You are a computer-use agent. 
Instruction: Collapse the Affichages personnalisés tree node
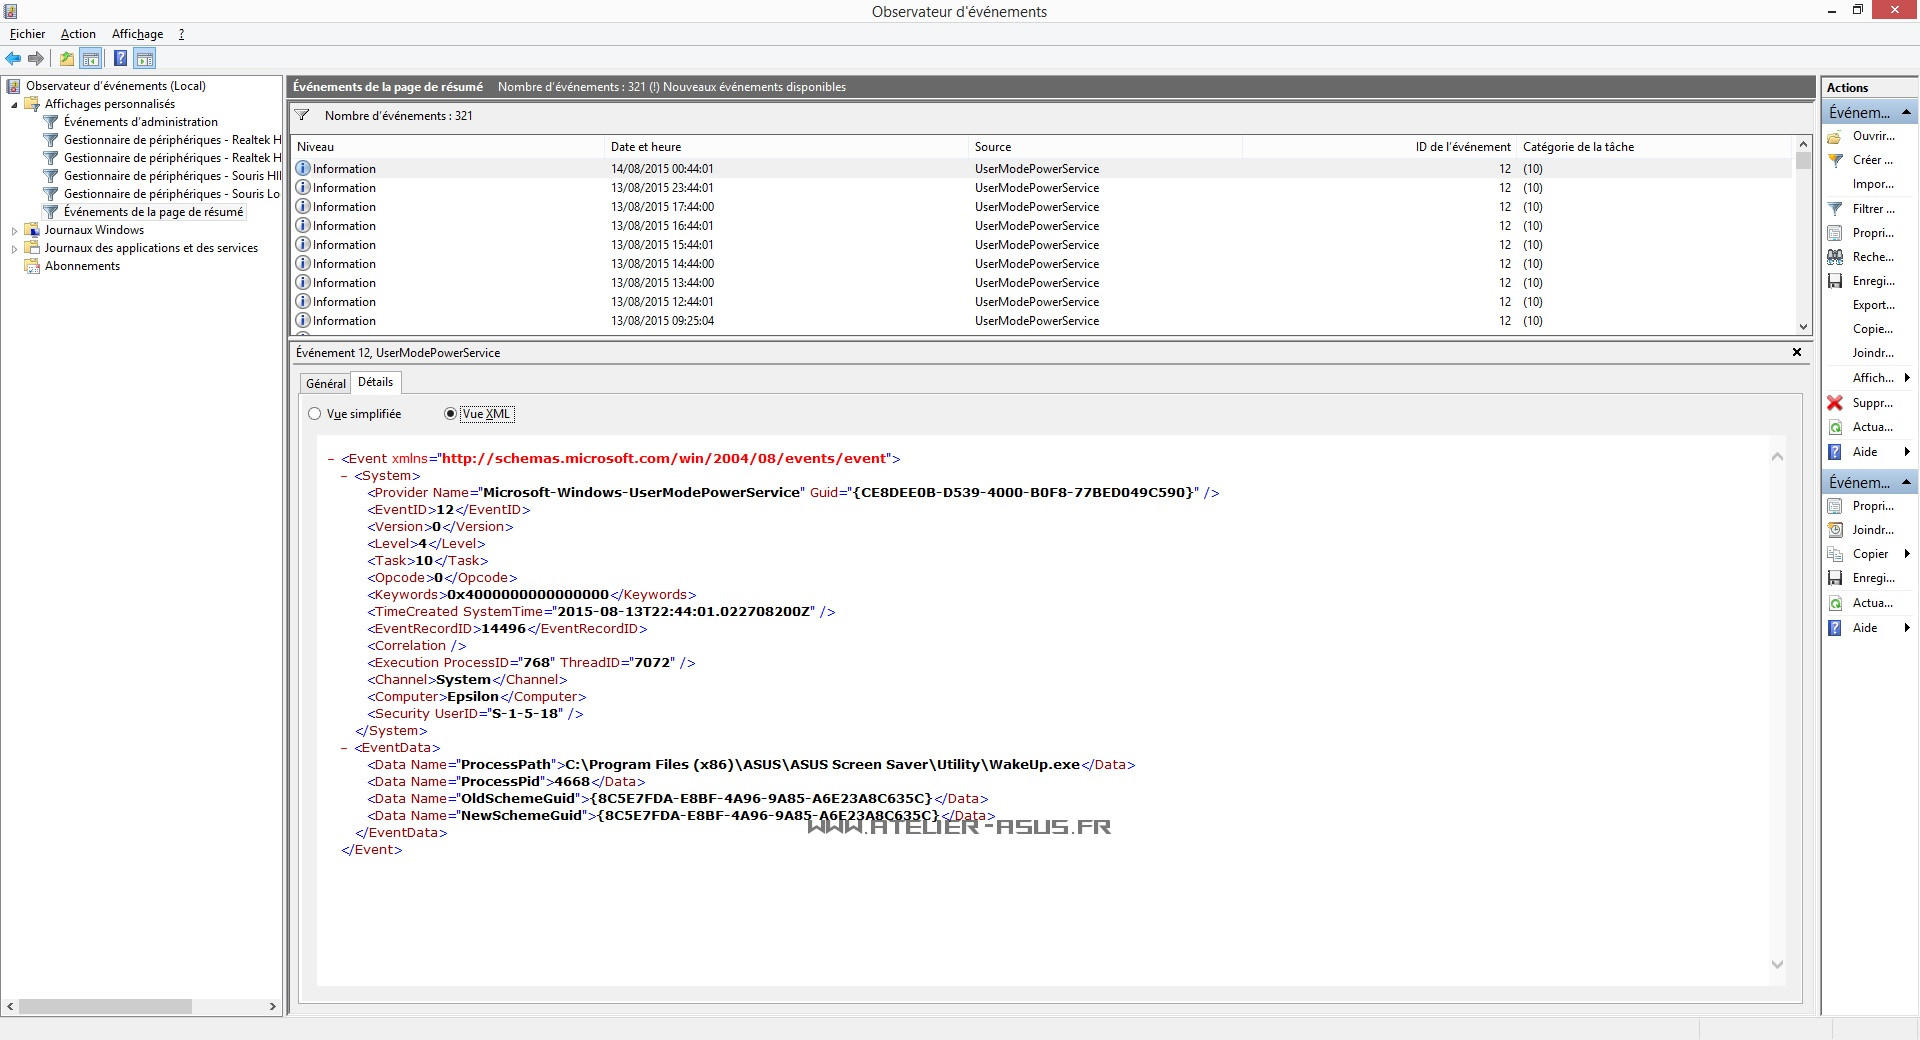click(x=14, y=105)
